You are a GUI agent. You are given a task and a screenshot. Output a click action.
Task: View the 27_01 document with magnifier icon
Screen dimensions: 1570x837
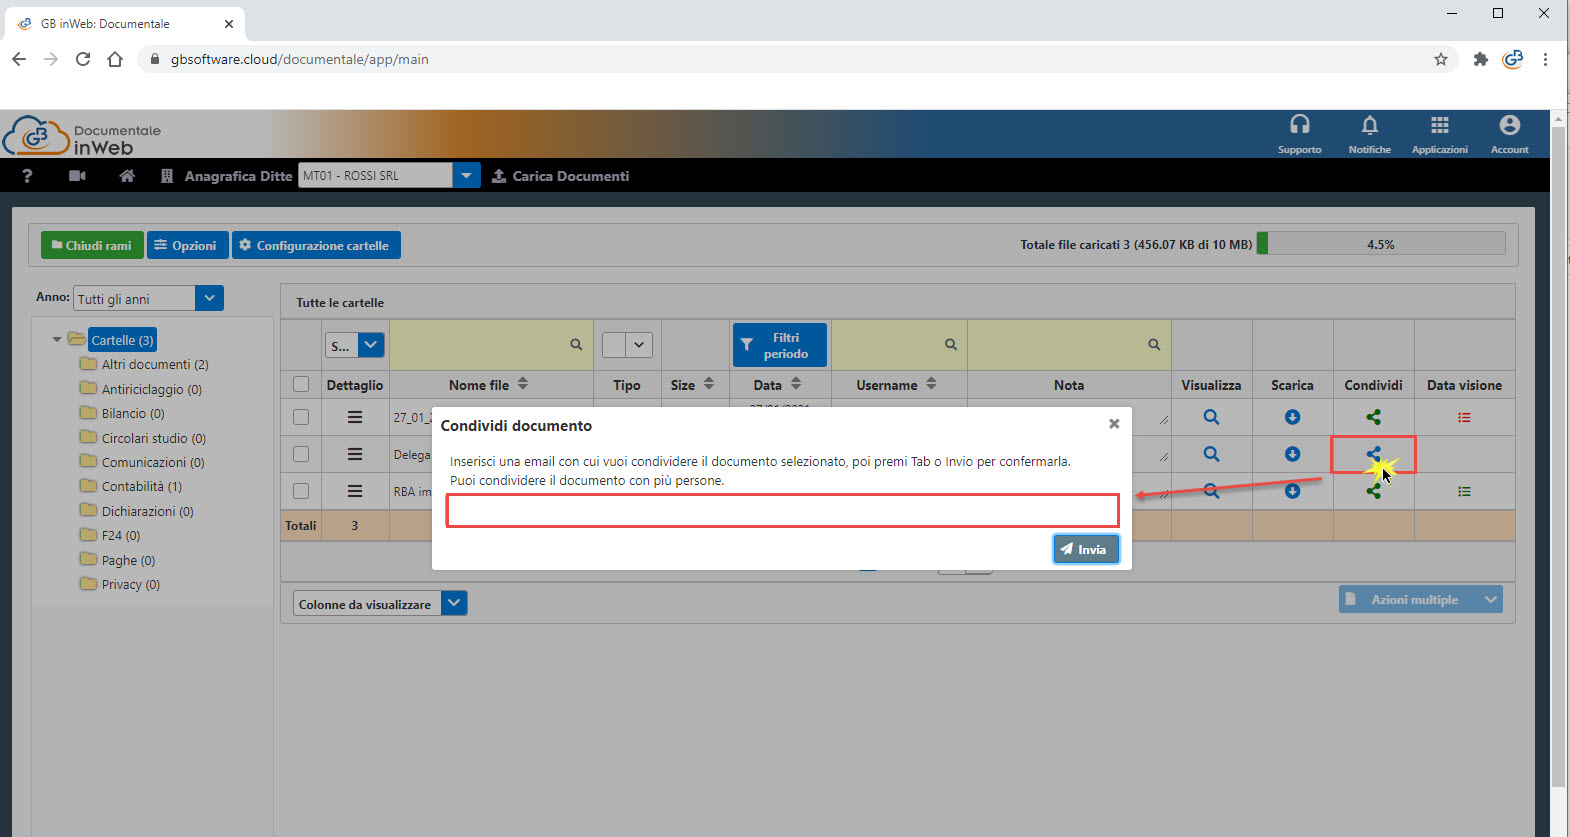tap(1211, 417)
